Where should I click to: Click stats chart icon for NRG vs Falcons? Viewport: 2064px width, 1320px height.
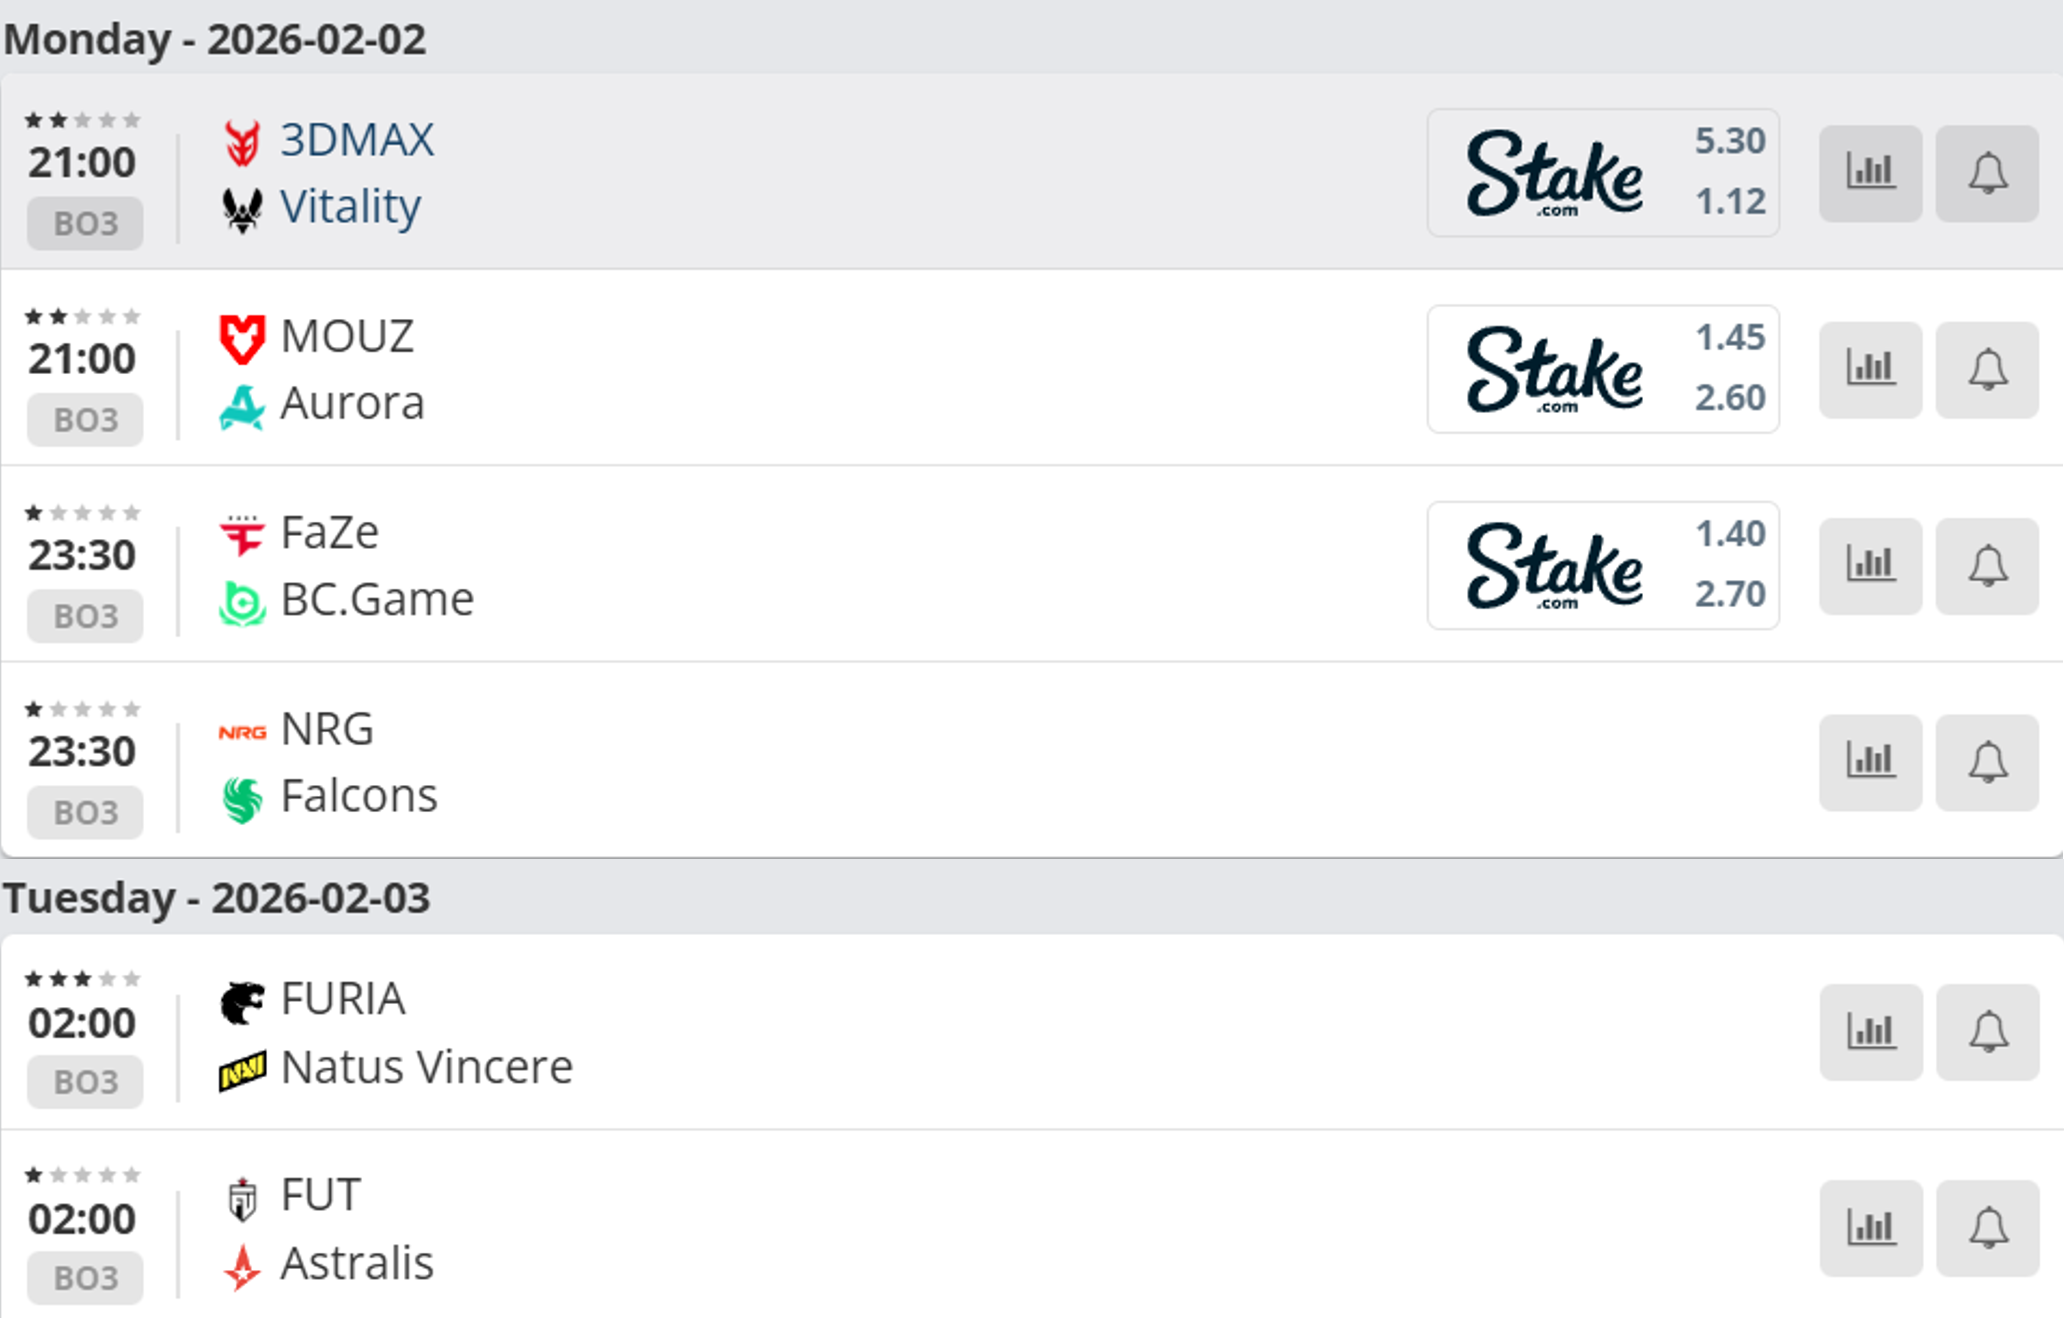pyautogui.click(x=1869, y=762)
